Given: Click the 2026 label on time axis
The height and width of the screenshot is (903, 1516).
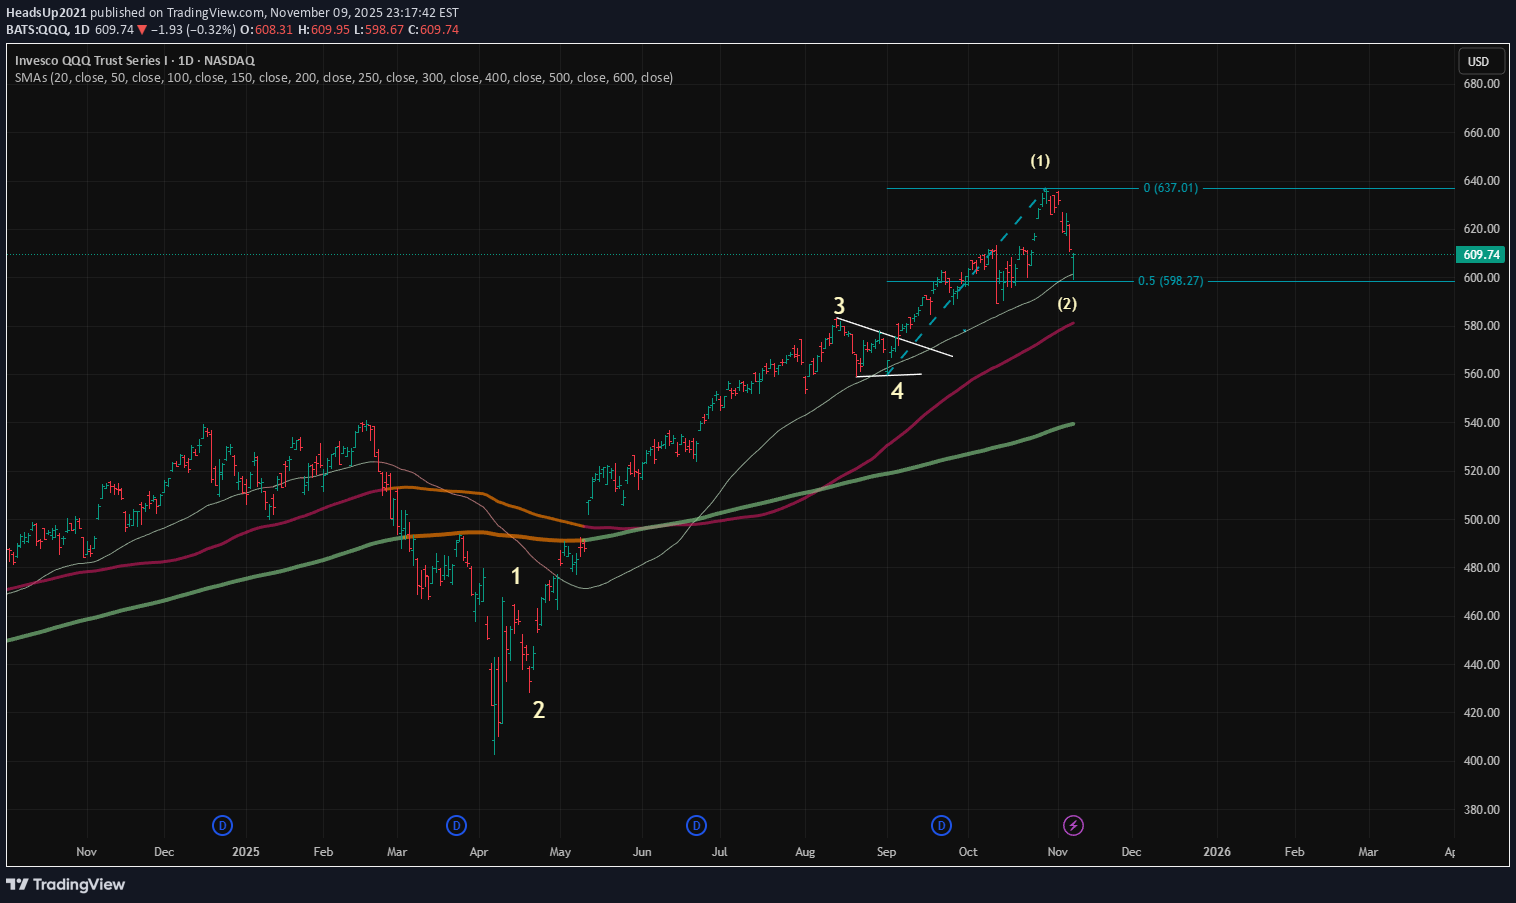Looking at the screenshot, I should 1217,852.
